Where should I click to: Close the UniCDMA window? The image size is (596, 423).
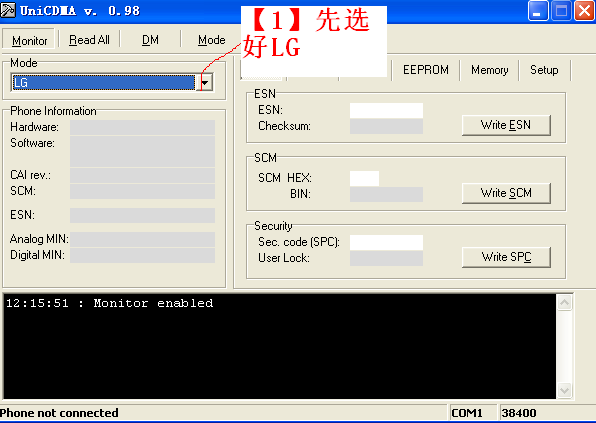(584, 11)
